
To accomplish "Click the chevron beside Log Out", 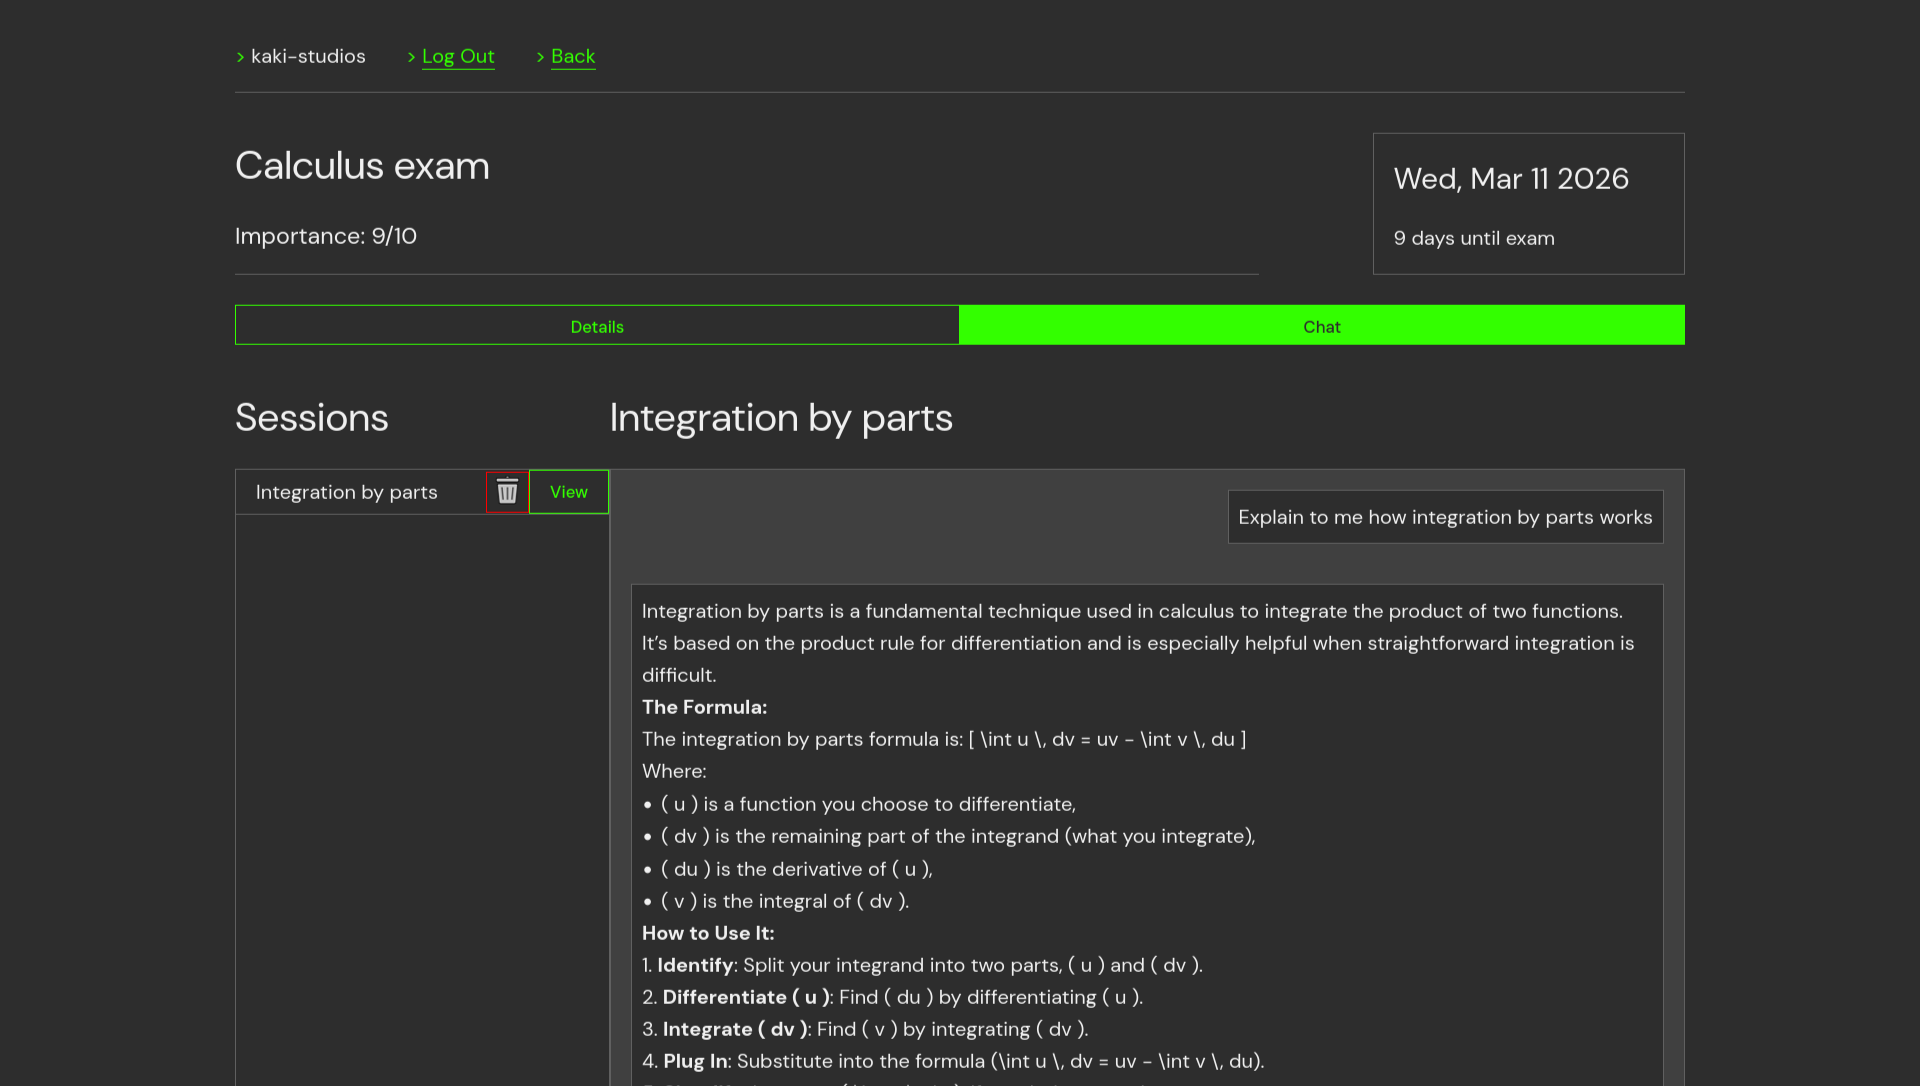I will click(x=411, y=58).
